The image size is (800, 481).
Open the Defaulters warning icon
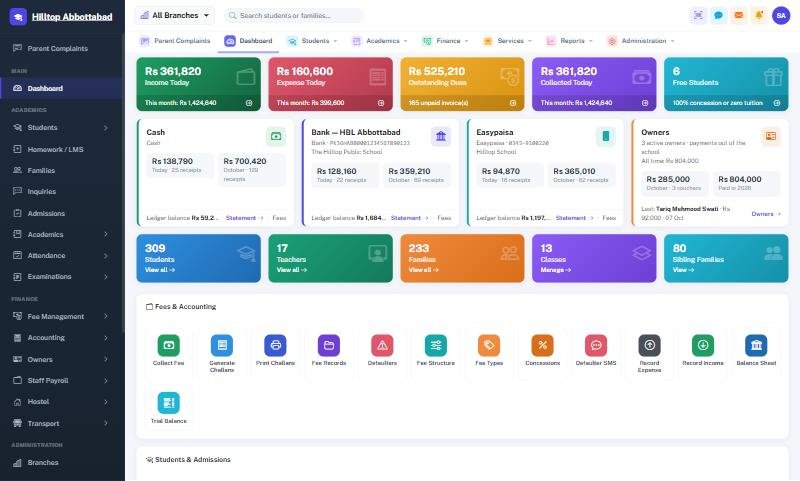tap(382, 345)
